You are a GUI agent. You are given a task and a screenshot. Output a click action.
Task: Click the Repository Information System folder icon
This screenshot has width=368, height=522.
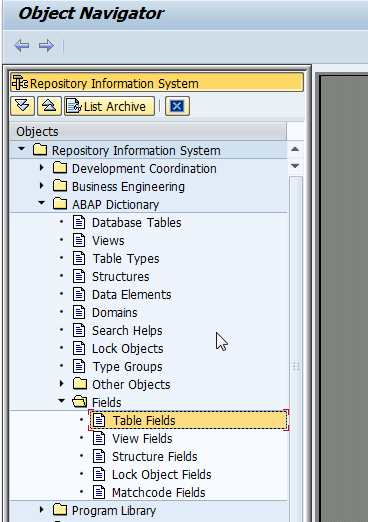(x=40, y=150)
